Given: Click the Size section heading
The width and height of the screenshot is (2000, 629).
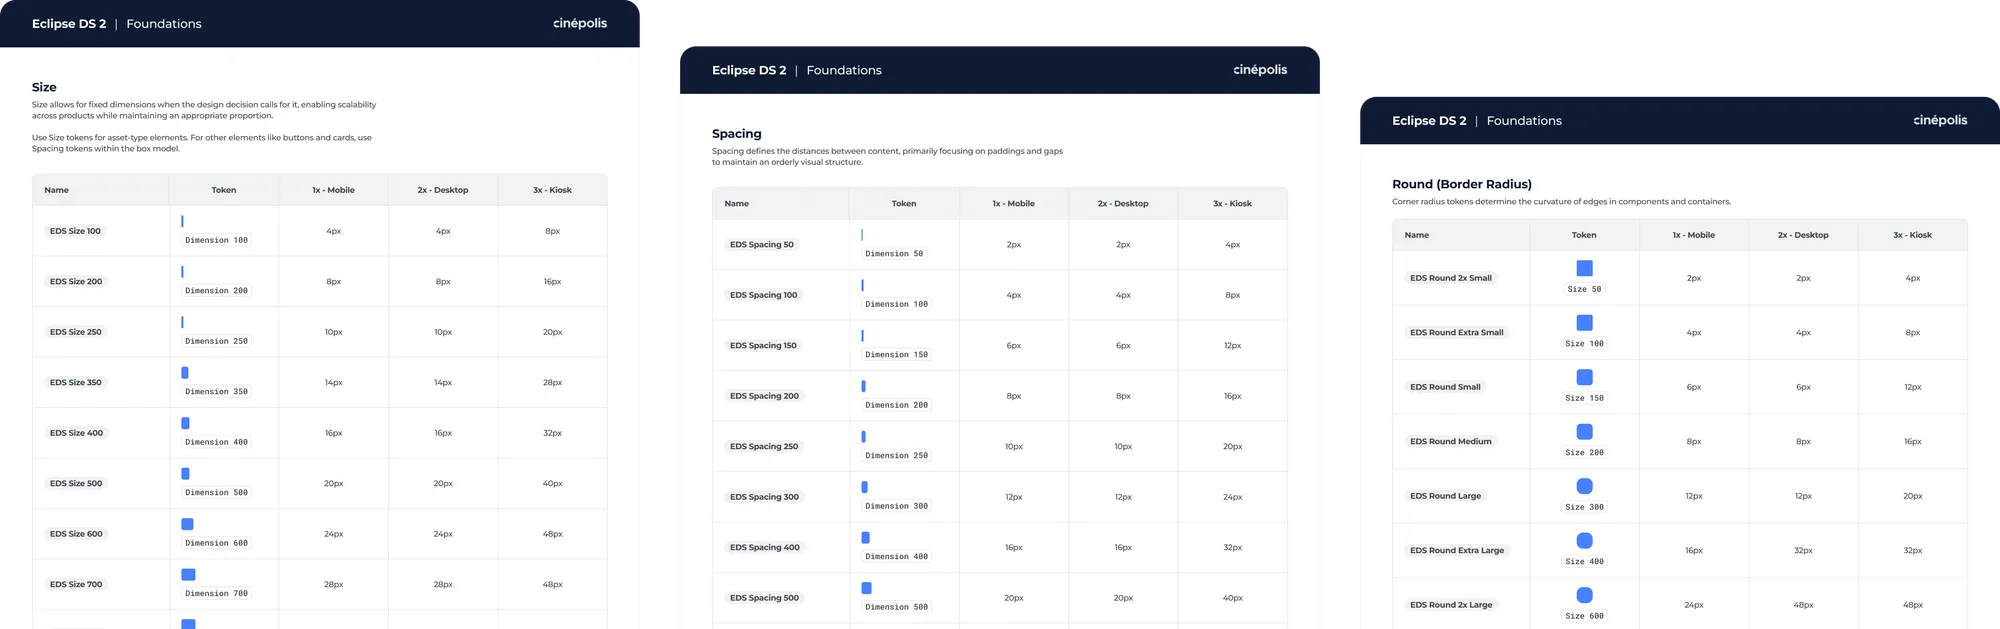Looking at the screenshot, I should (x=44, y=87).
